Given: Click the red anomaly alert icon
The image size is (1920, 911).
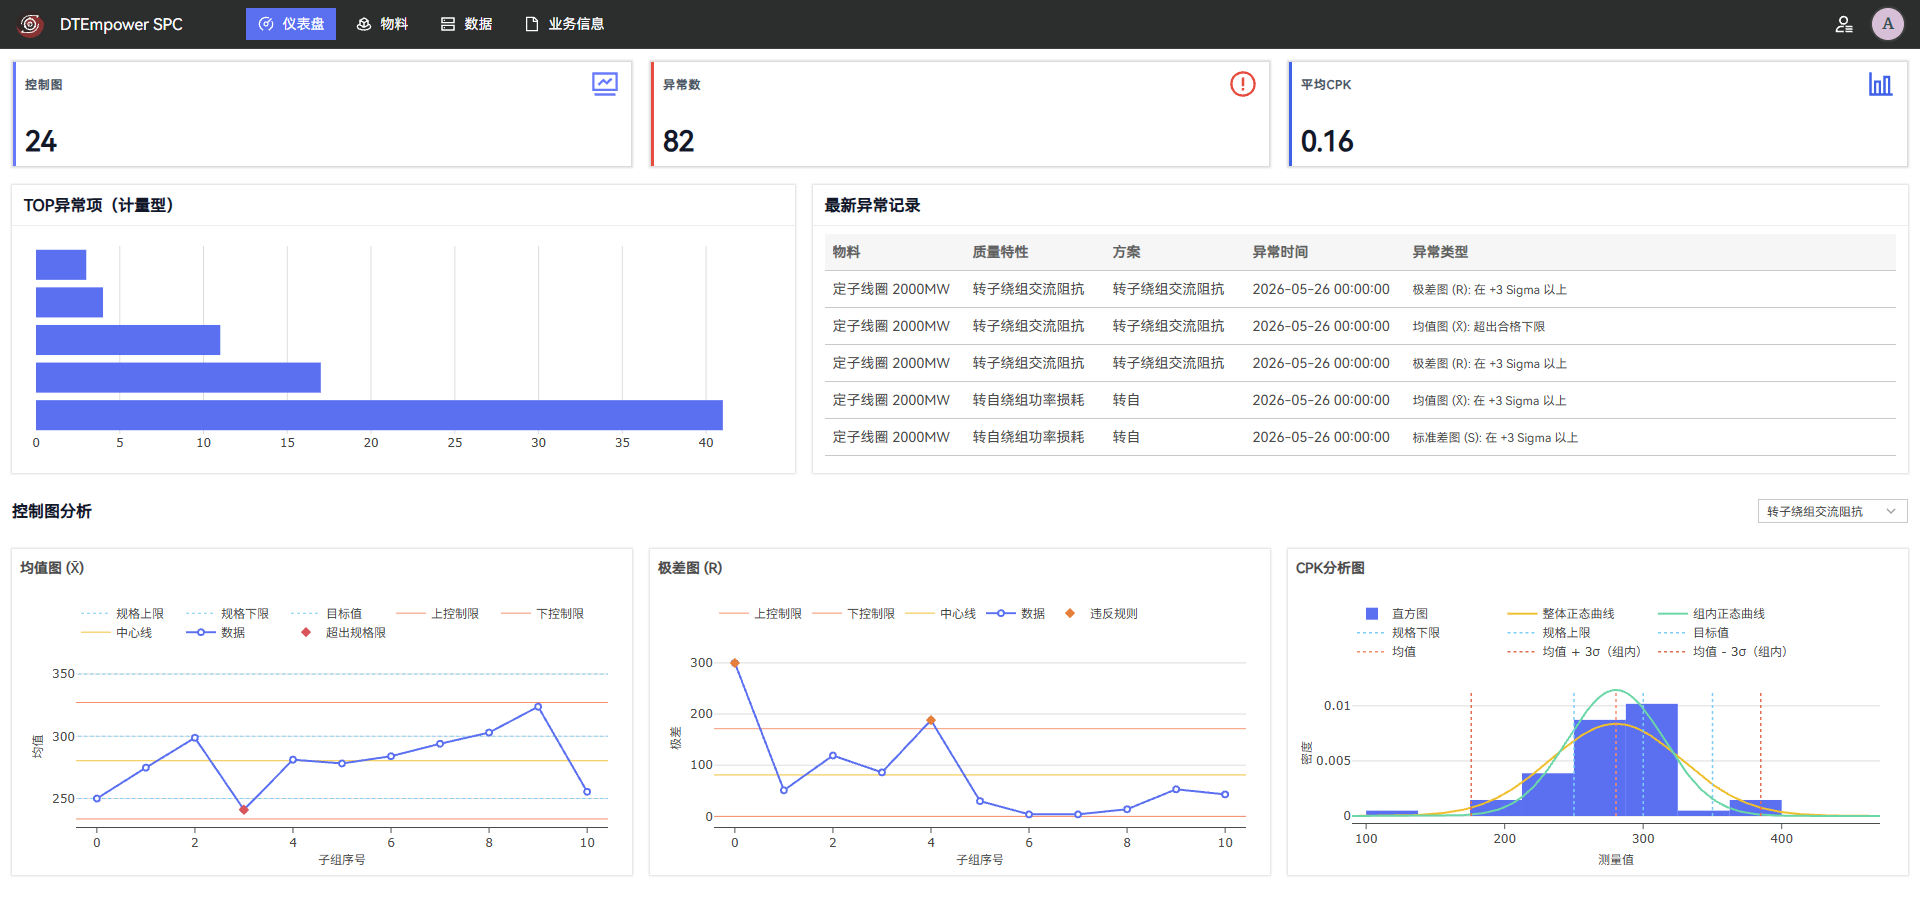Looking at the screenshot, I should (x=1243, y=84).
